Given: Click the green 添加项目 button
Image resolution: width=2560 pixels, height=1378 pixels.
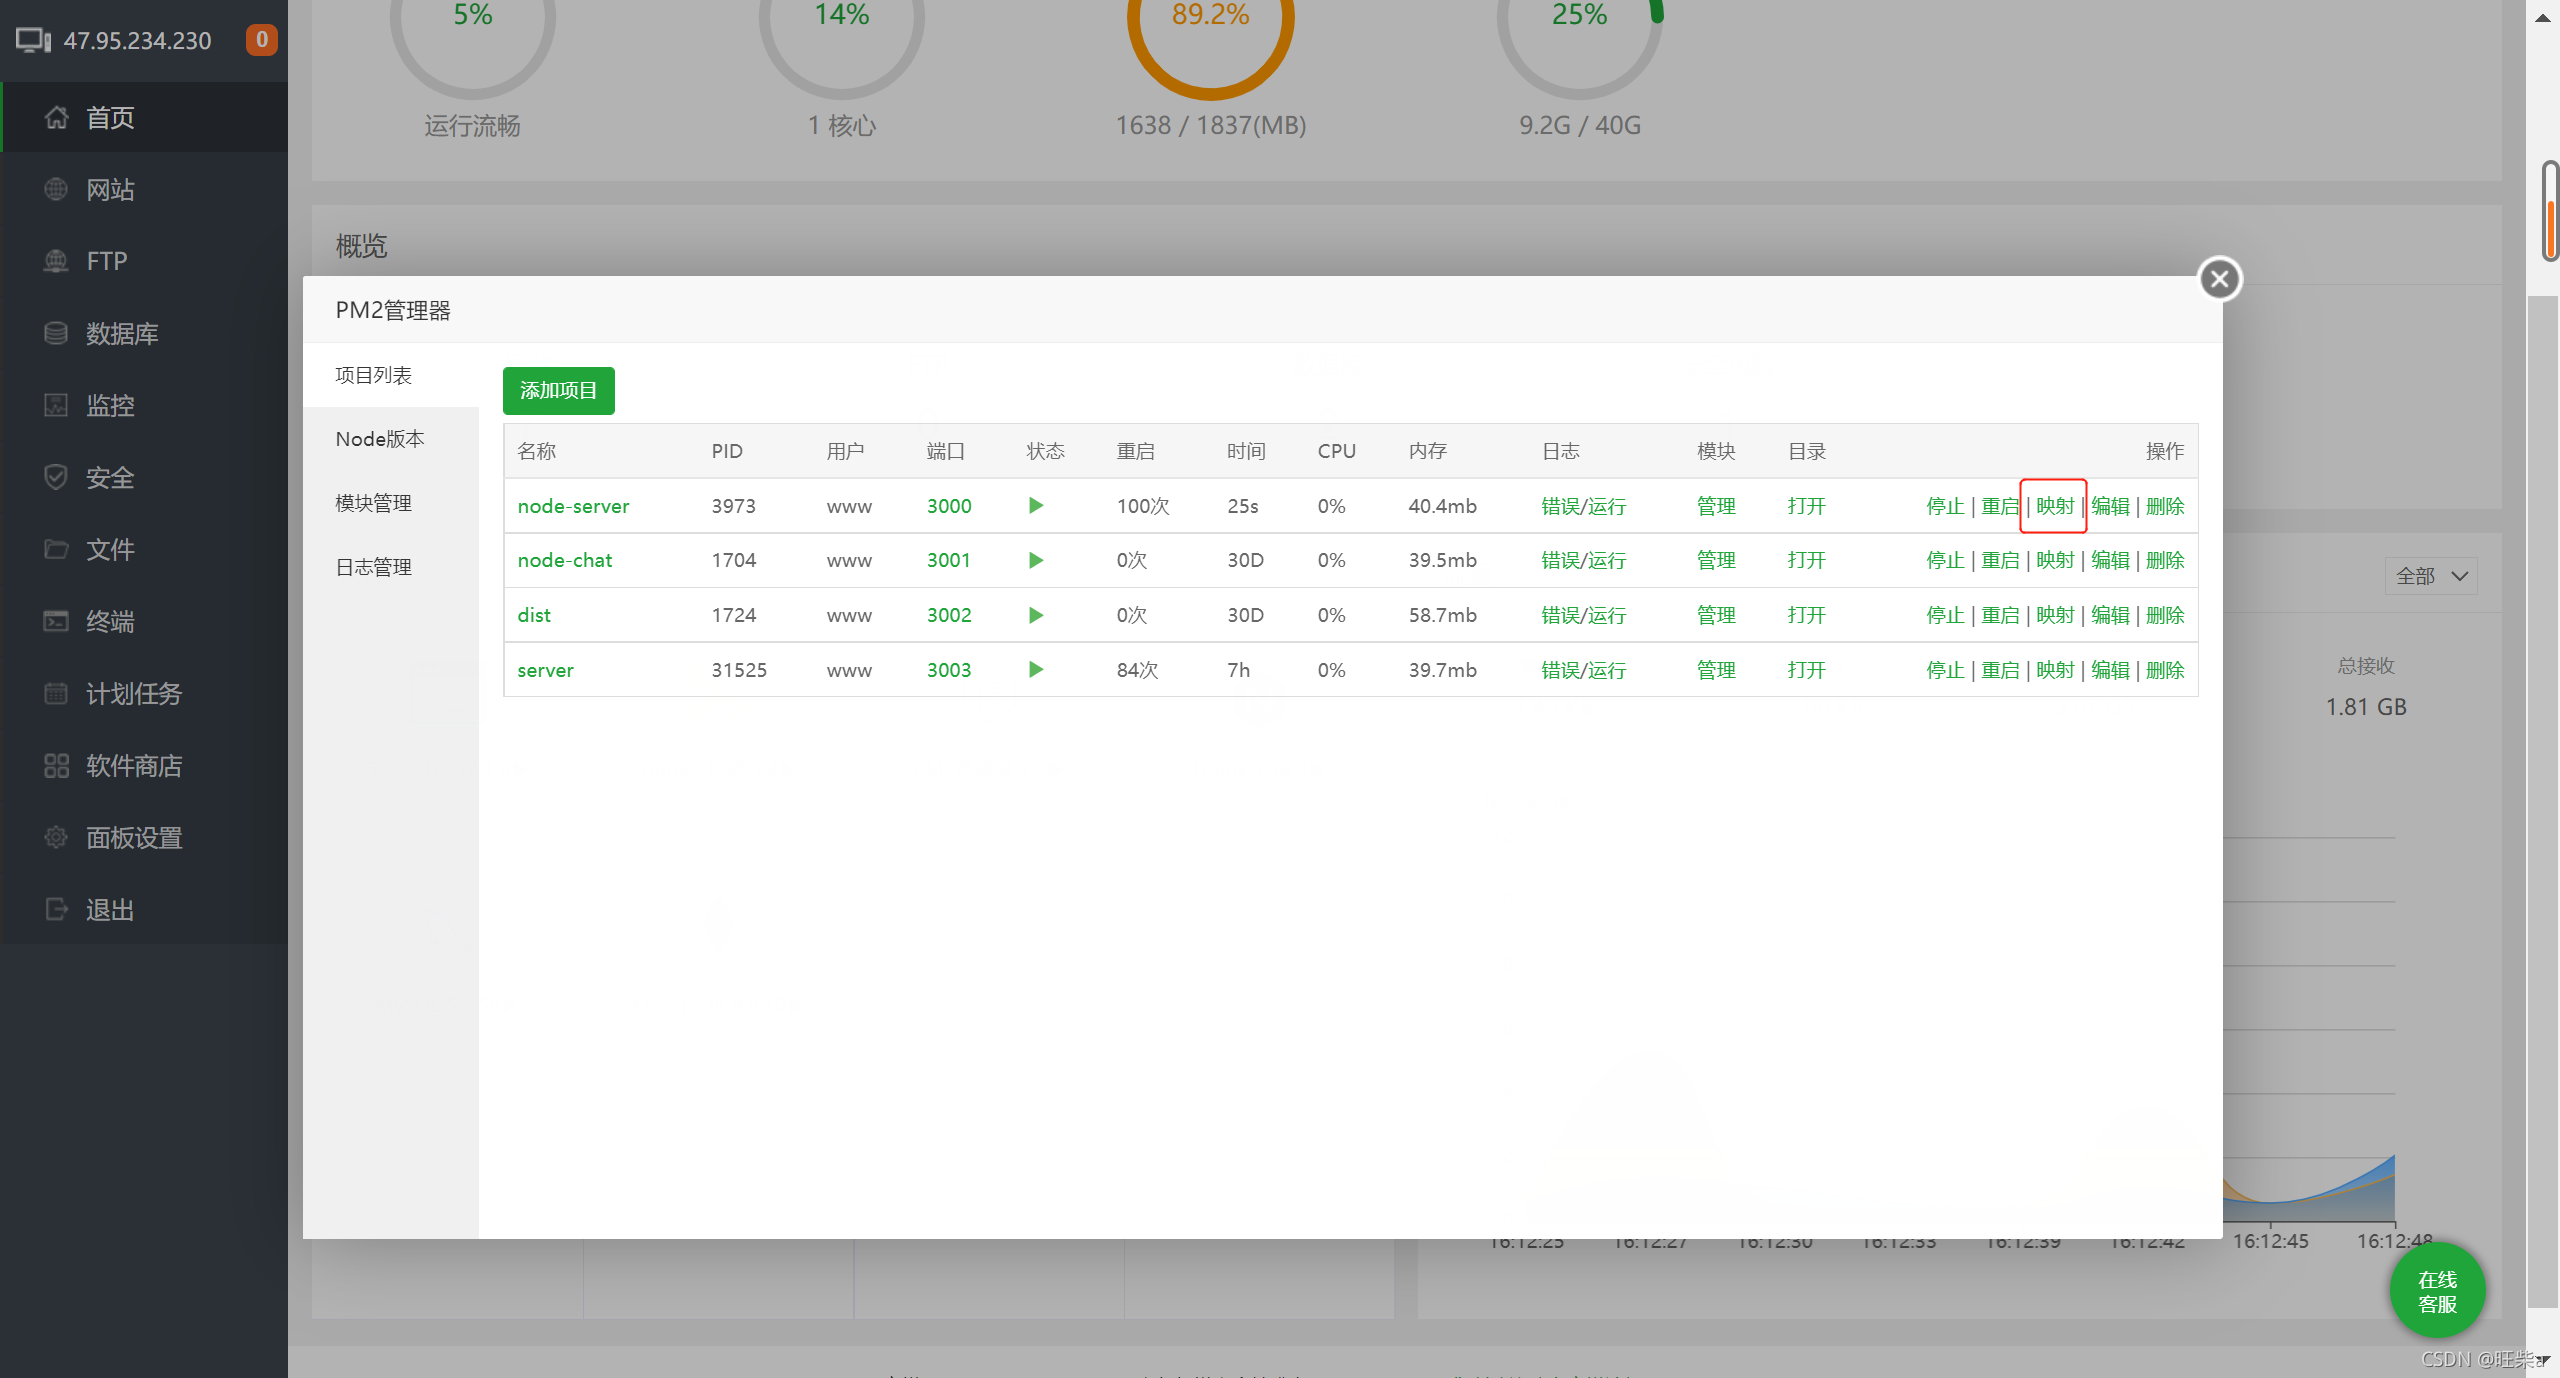Looking at the screenshot, I should (x=558, y=390).
